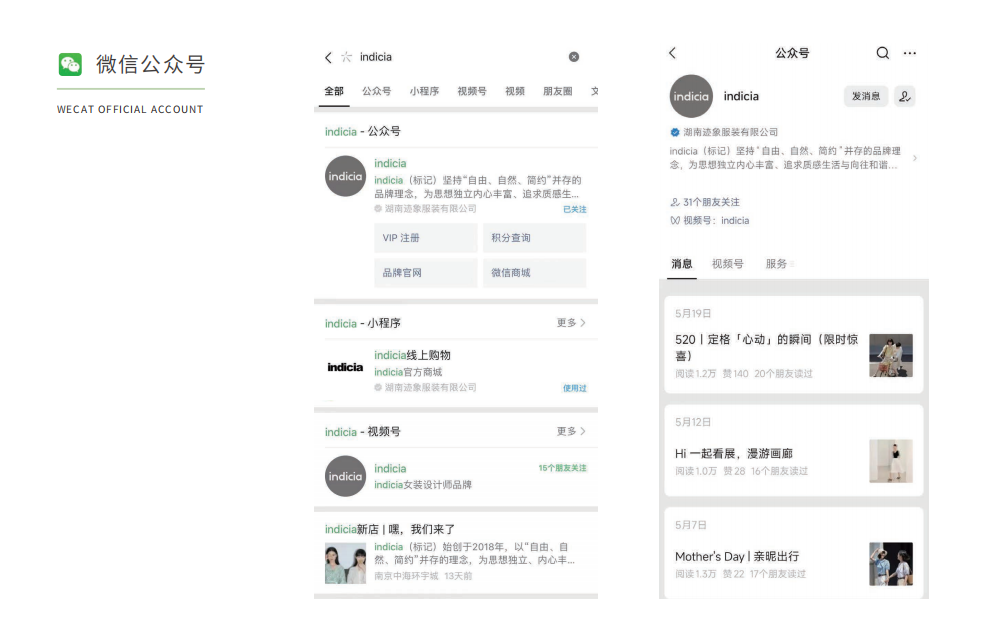The image size is (994, 636).
Task: Click the 发消息 button
Action: coord(866,96)
